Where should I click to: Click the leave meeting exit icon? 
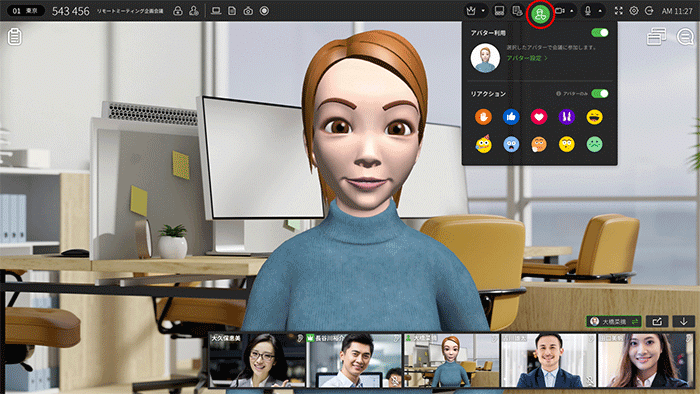[x=650, y=11]
